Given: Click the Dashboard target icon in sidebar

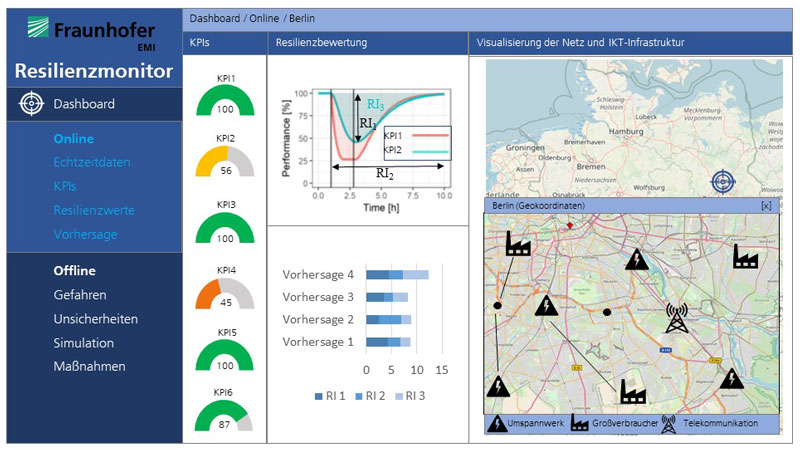Looking at the screenshot, I should point(31,104).
